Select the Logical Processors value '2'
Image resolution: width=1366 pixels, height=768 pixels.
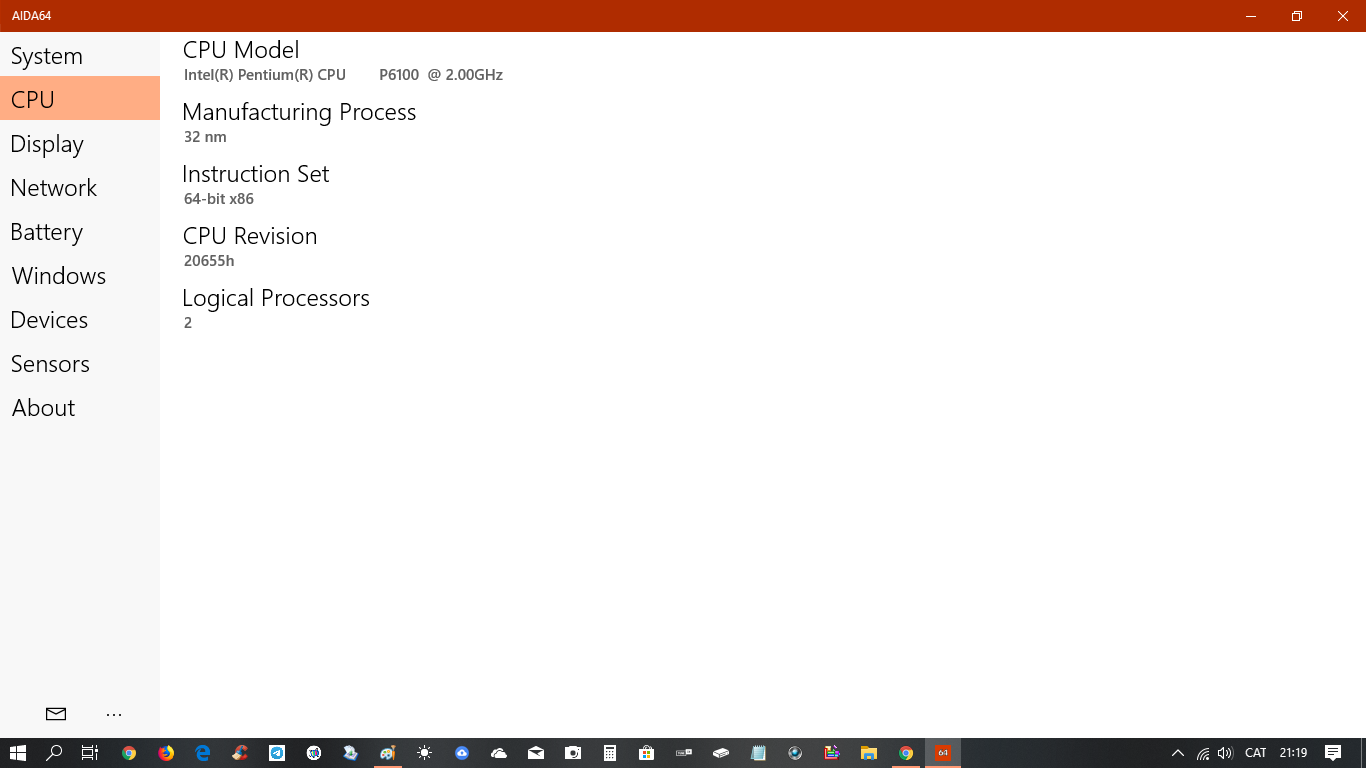click(x=188, y=323)
